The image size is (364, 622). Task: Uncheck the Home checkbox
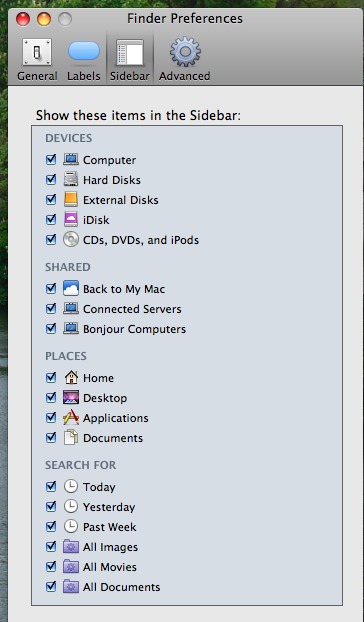click(51, 378)
